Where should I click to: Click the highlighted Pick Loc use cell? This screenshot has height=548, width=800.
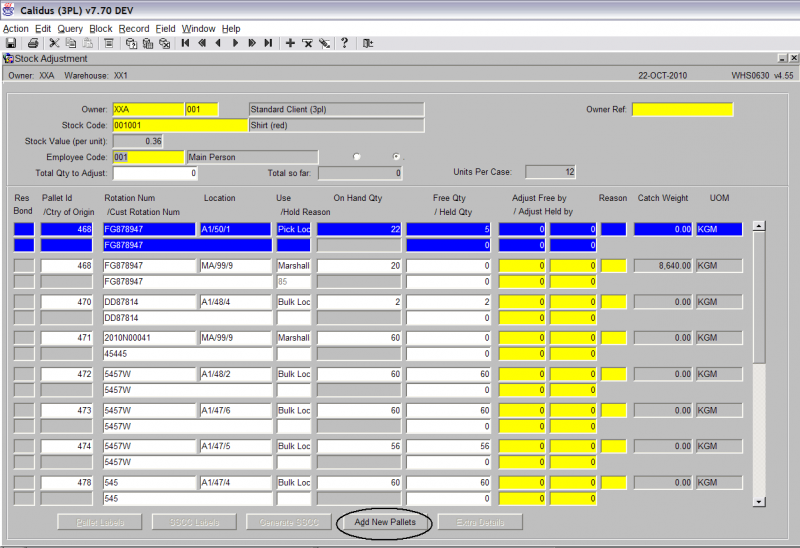click(293, 229)
